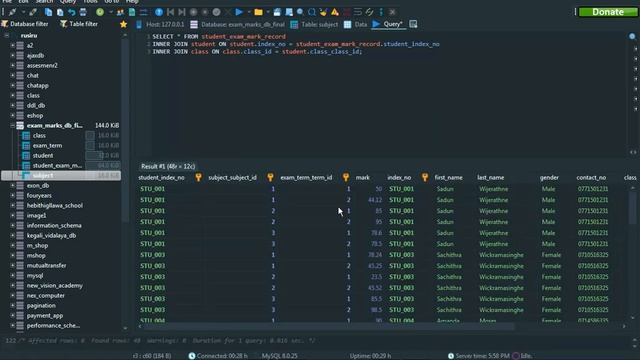This screenshot has width=640, height=360.
Task: Click the green refresh icon
Action: click(100, 12)
